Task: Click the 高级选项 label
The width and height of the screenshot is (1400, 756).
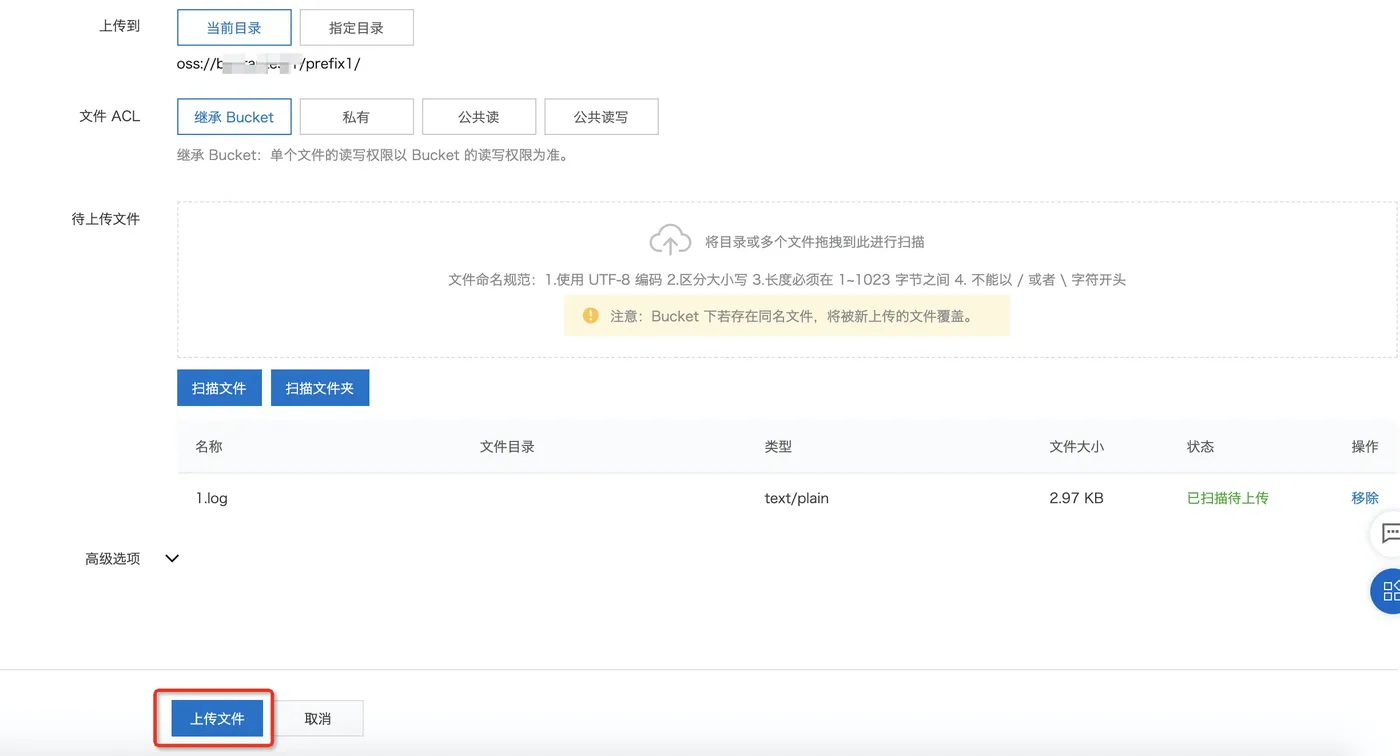Action: point(113,559)
